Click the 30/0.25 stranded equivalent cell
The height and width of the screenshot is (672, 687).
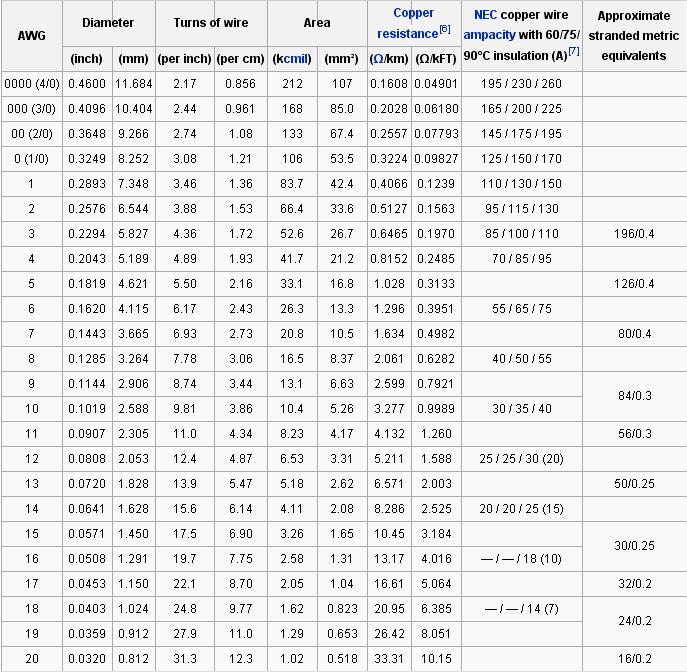tap(634, 545)
